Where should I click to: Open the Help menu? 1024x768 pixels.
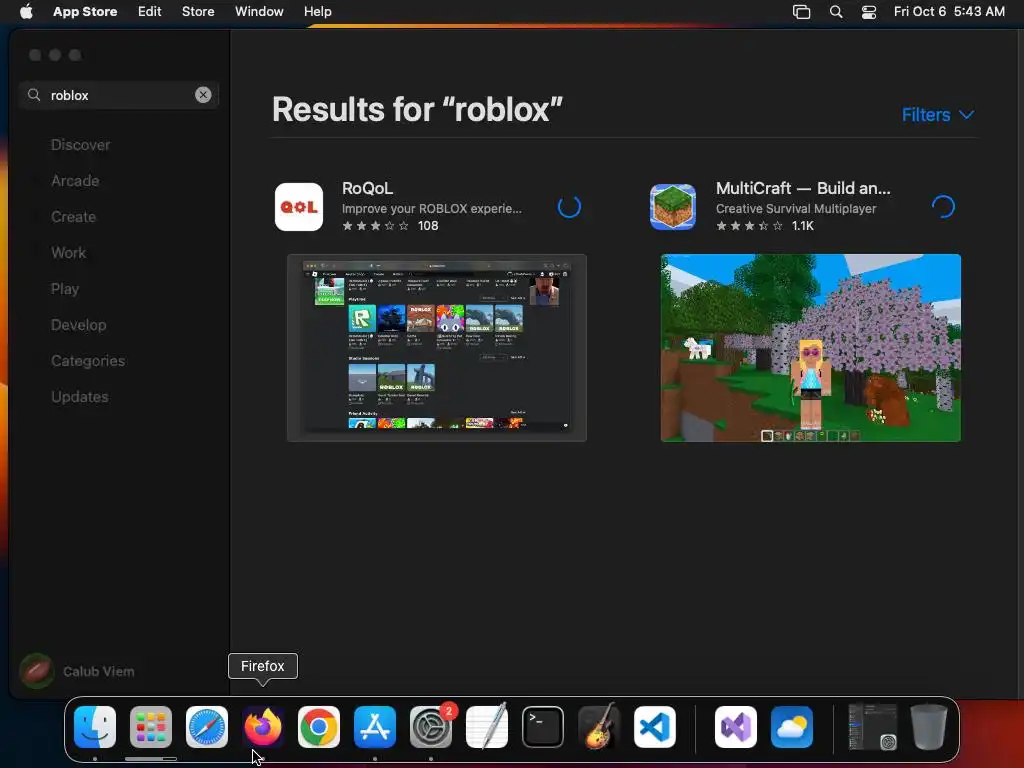pyautogui.click(x=317, y=12)
